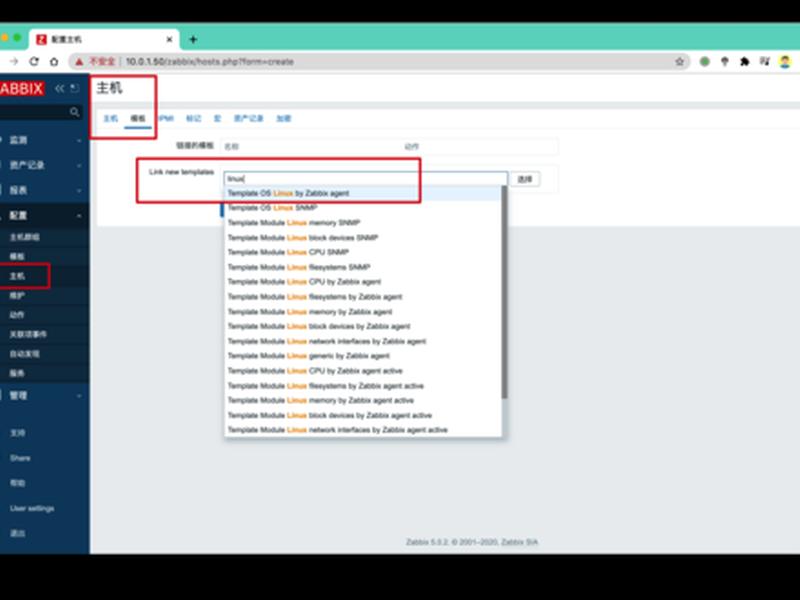This screenshot has height=600, width=800.
Task: Open 关联项事件 in sidebar
Action: [x=28, y=334]
